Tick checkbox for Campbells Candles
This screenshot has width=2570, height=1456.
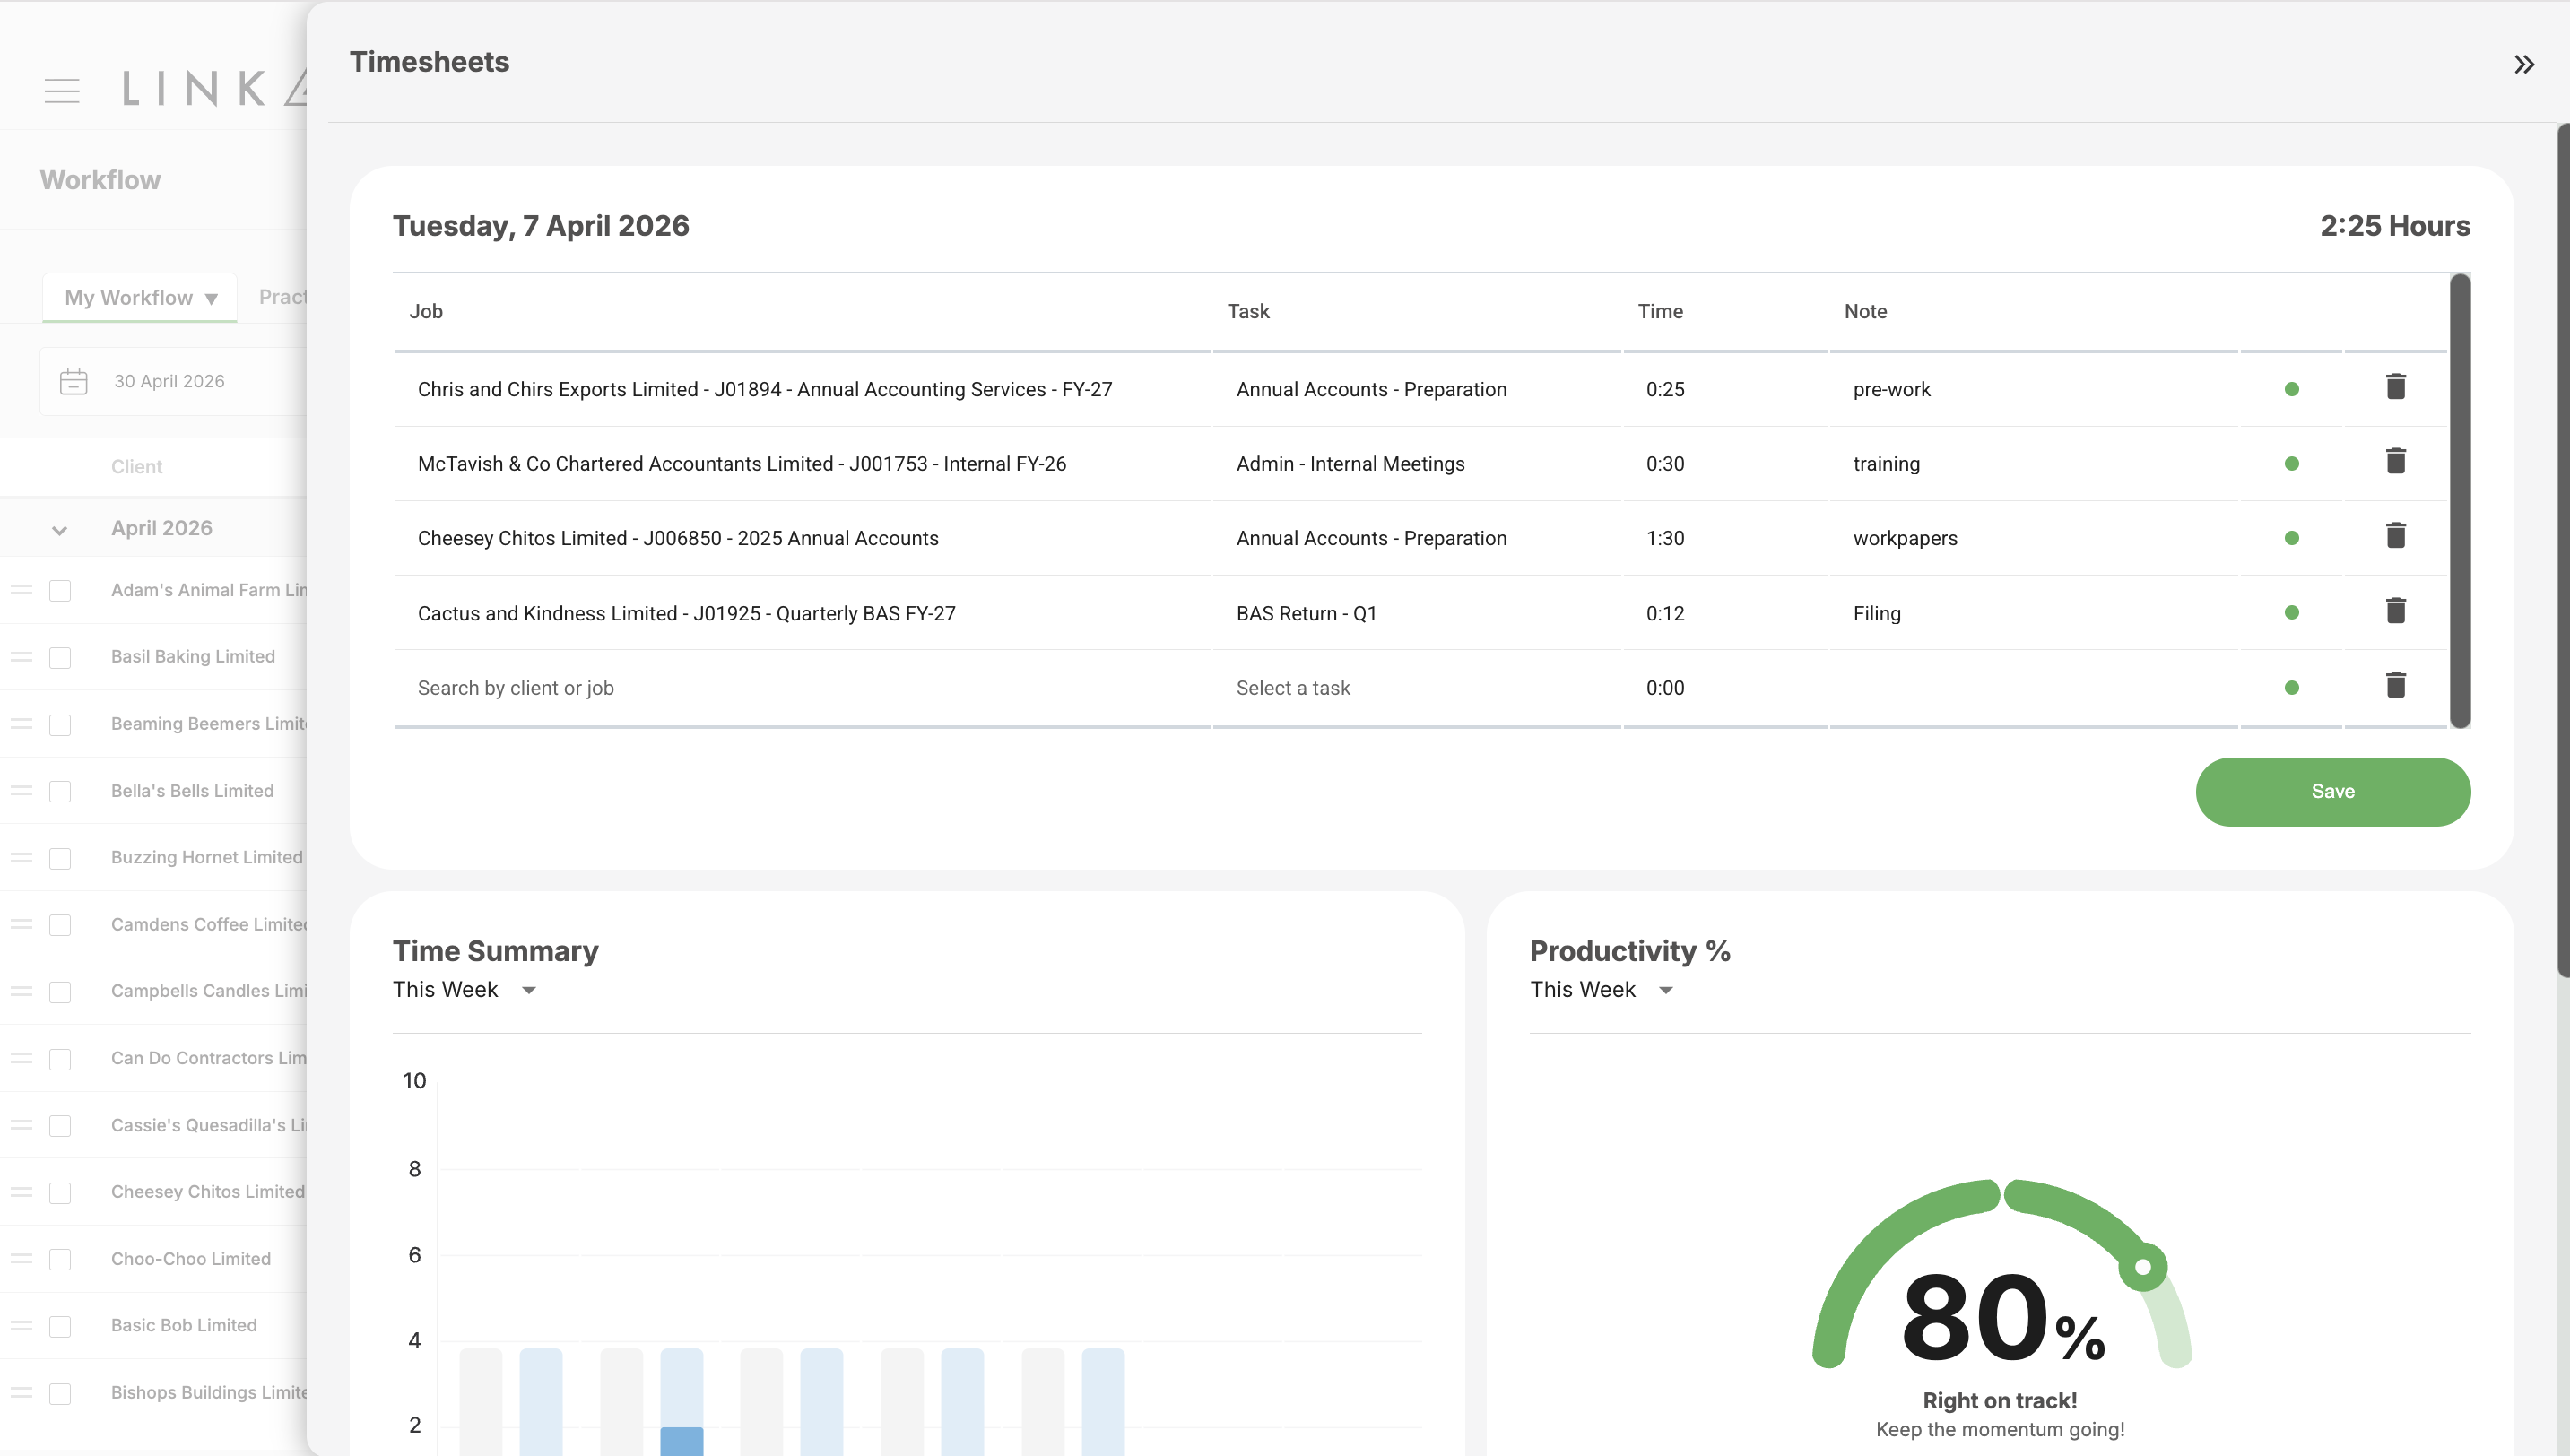tap(60, 992)
